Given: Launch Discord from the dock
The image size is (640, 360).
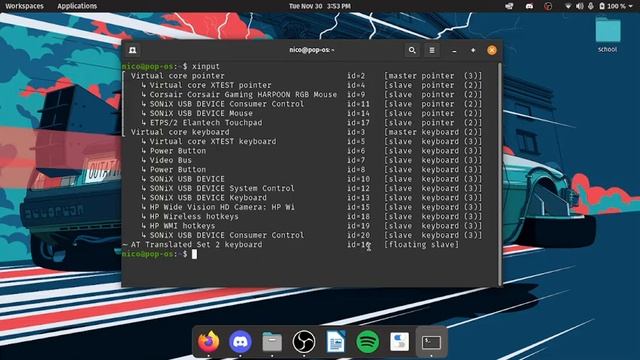Looking at the screenshot, I should [x=240, y=342].
